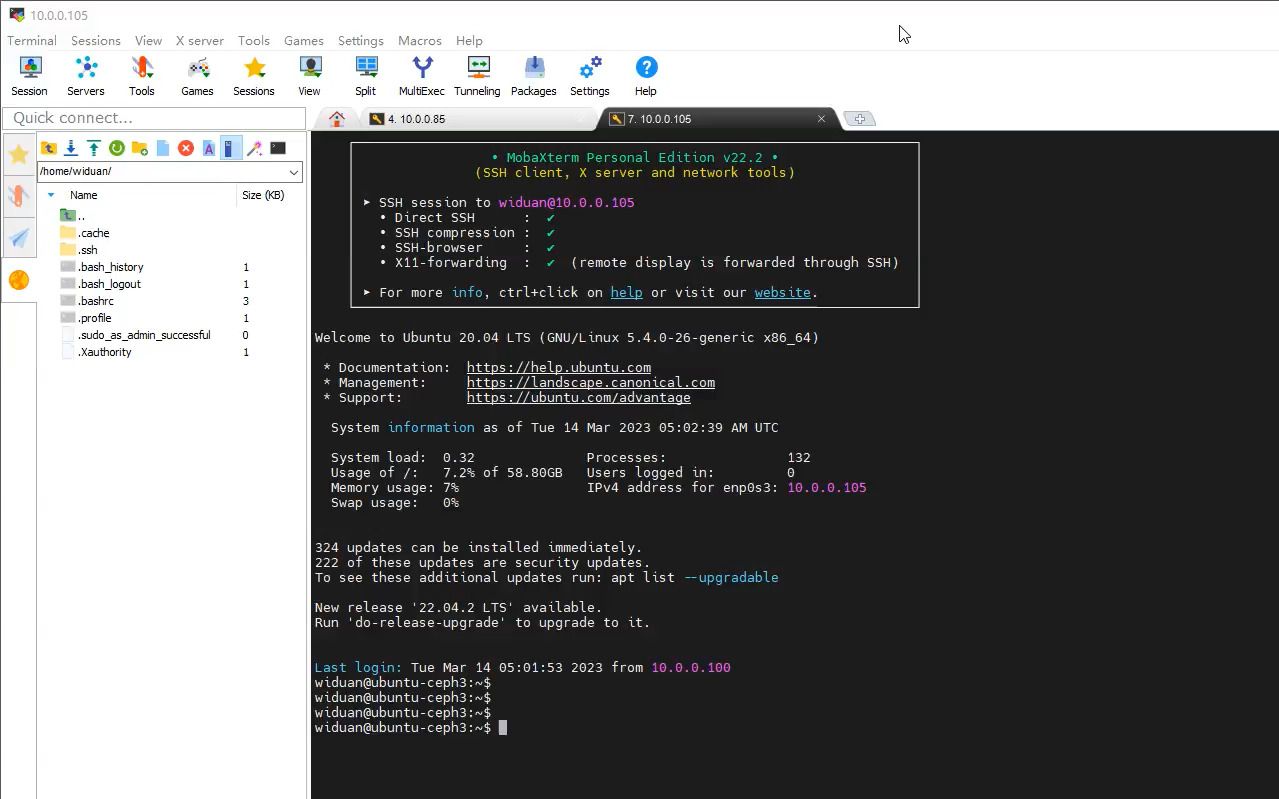Toggle the follow terminal folder icon
The image size is (1279, 799).
coord(231,148)
